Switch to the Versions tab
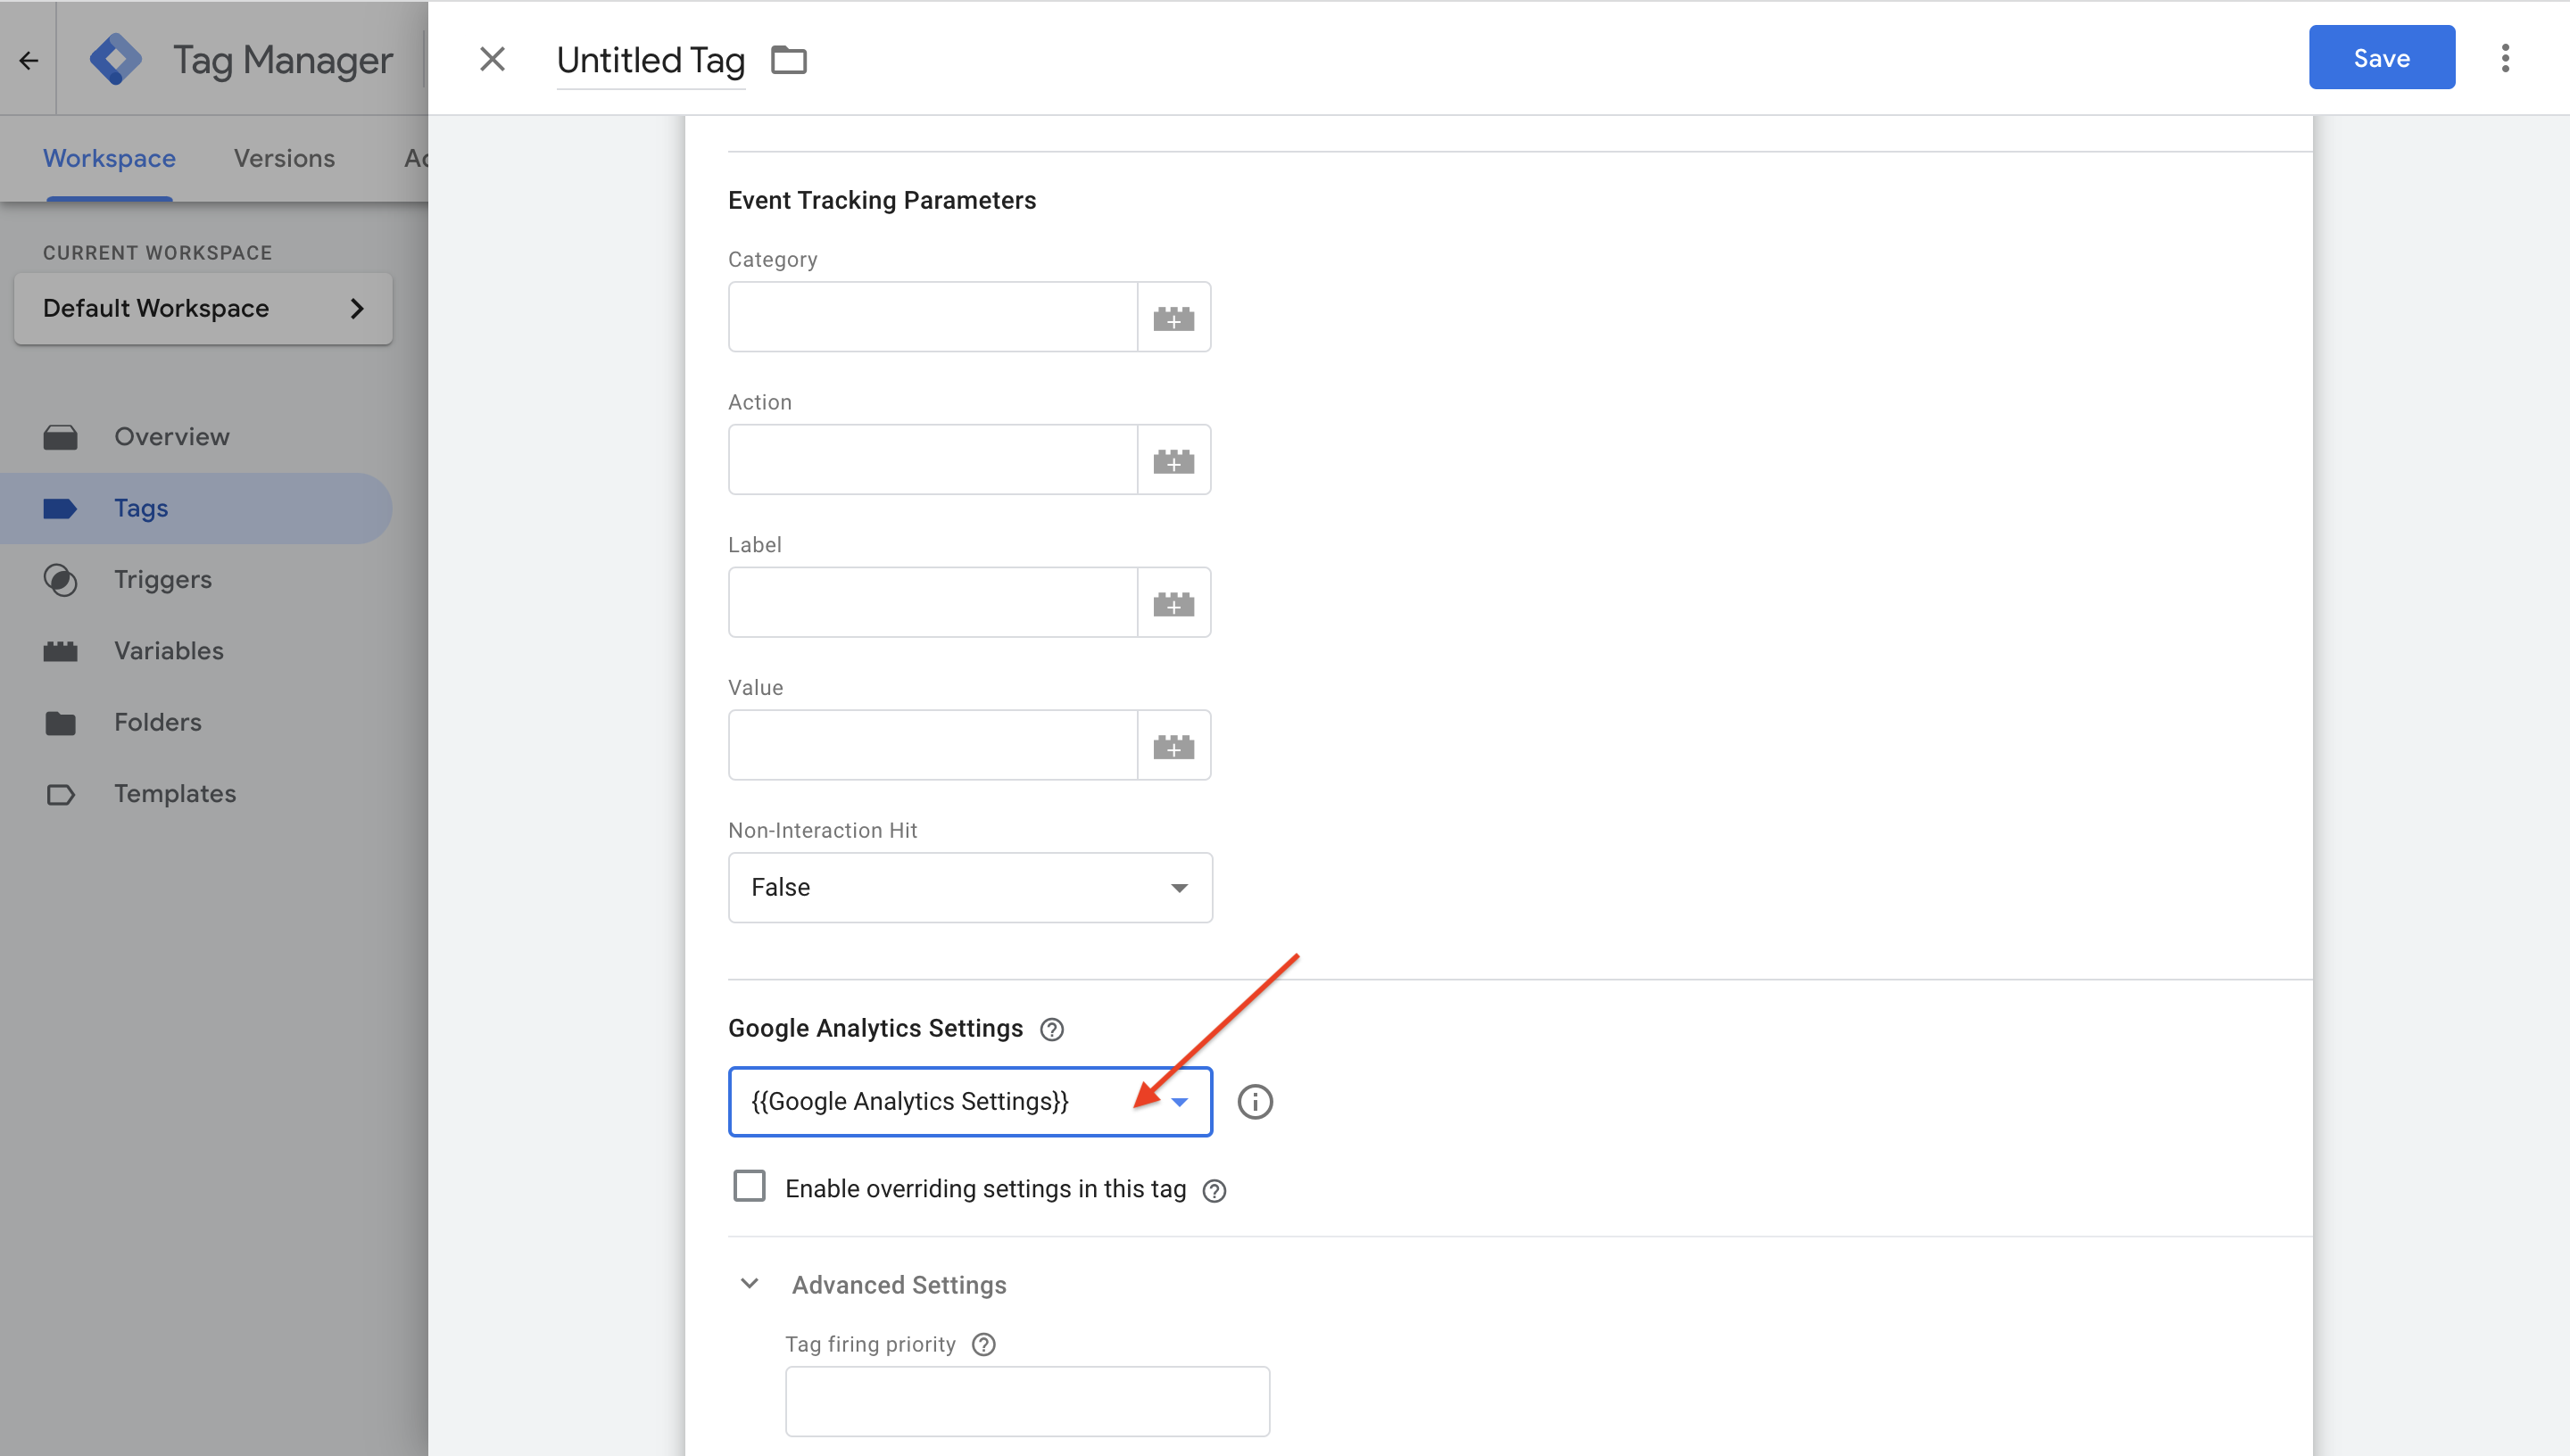The width and height of the screenshot is (2570, 1456). coord(283,158)
